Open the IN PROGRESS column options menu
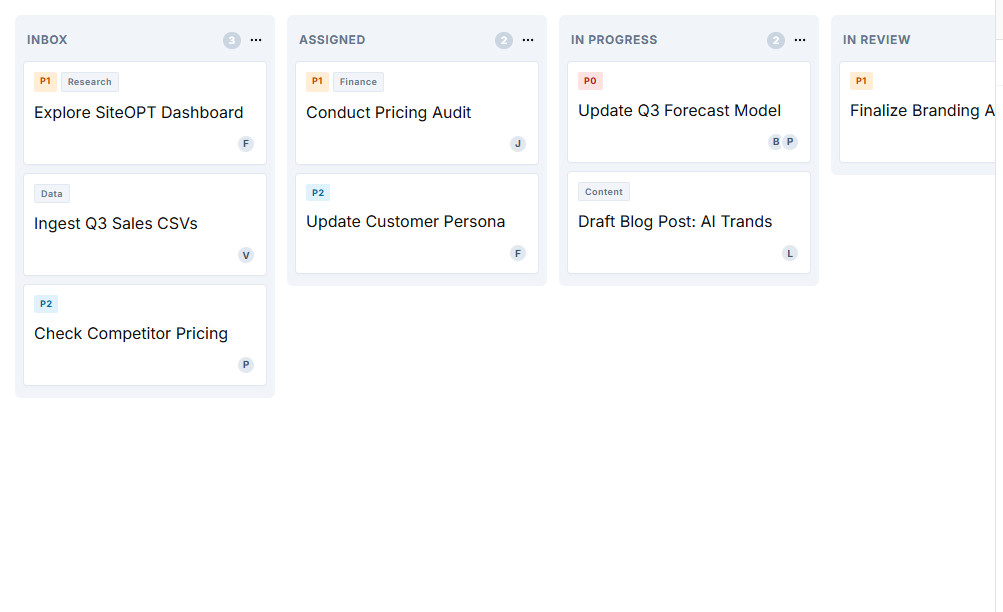The height and width of the screenshot is (612, 1003). (x=800, y=40)
